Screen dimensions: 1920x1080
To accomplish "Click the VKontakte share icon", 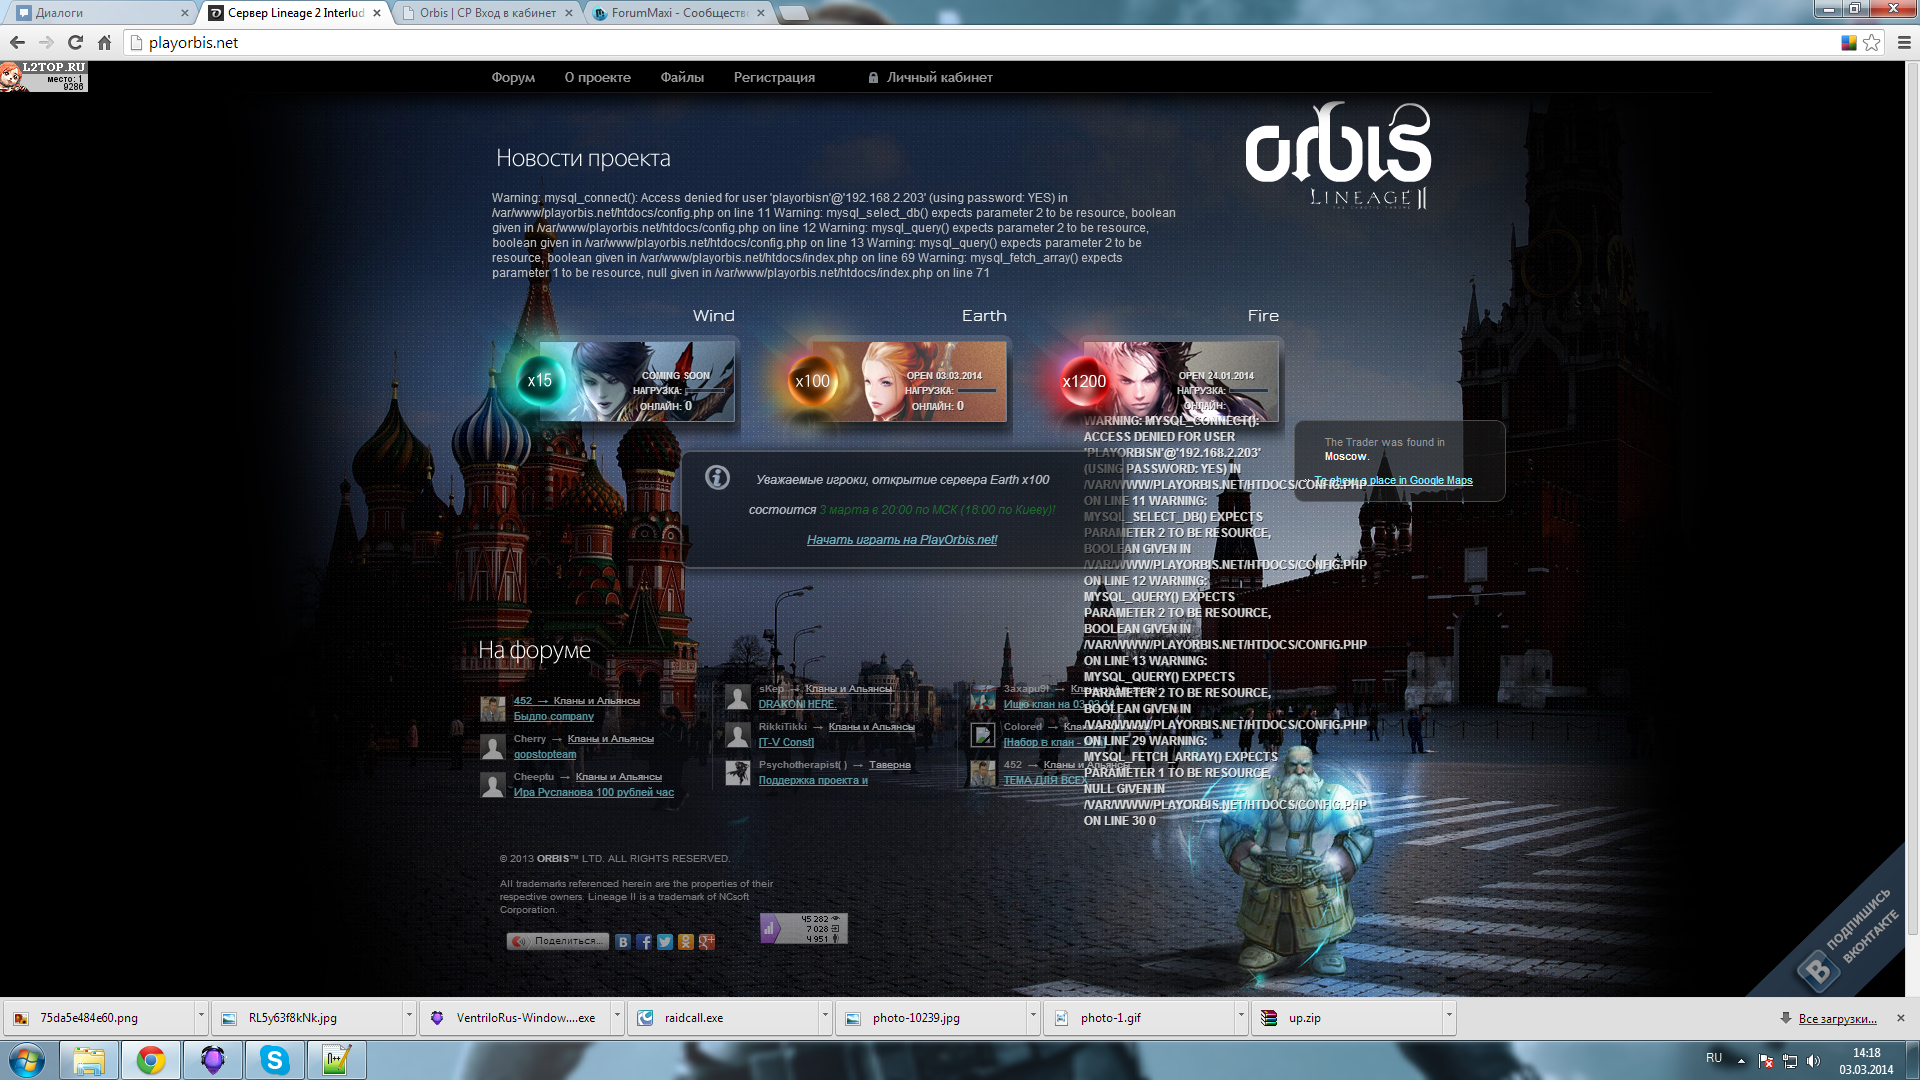I will pos(623,942).
